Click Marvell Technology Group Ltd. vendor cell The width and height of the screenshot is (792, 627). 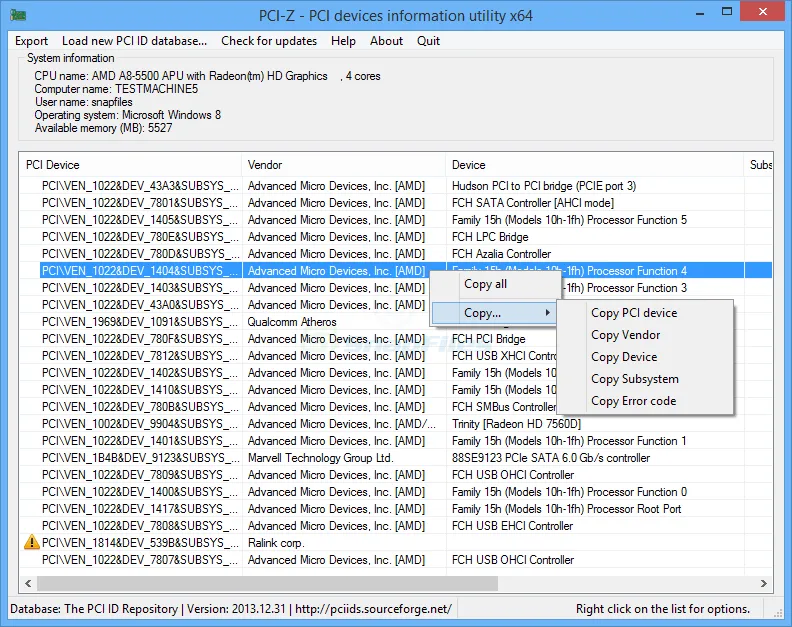point(320,458)
